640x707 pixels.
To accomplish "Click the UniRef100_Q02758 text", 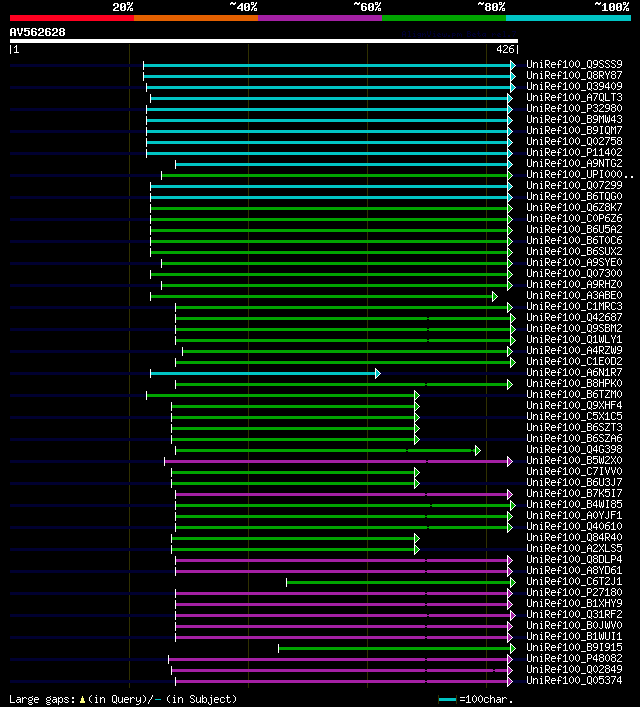I will tap(574, 141).
